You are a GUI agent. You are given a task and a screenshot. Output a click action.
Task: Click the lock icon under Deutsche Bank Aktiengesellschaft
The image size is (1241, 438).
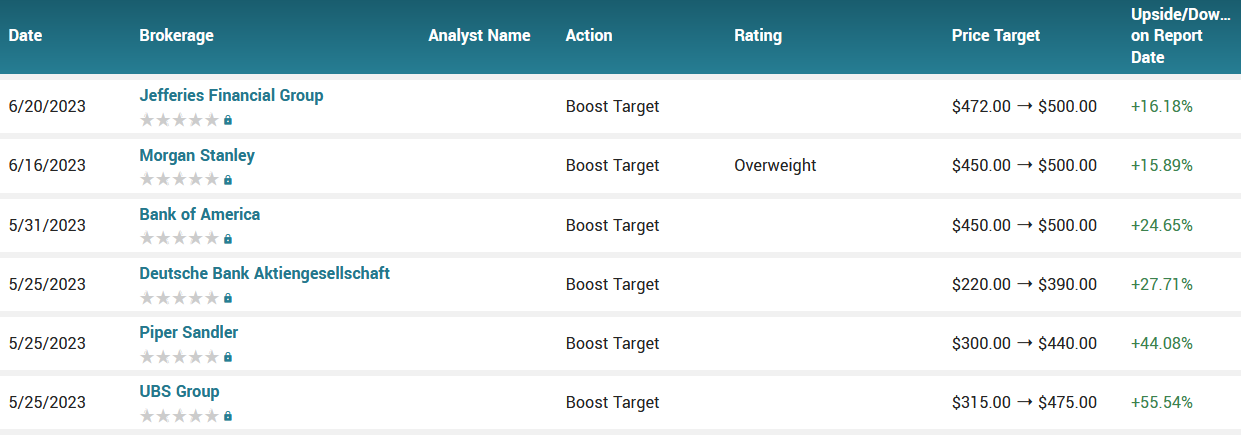(x=228, y=298)
